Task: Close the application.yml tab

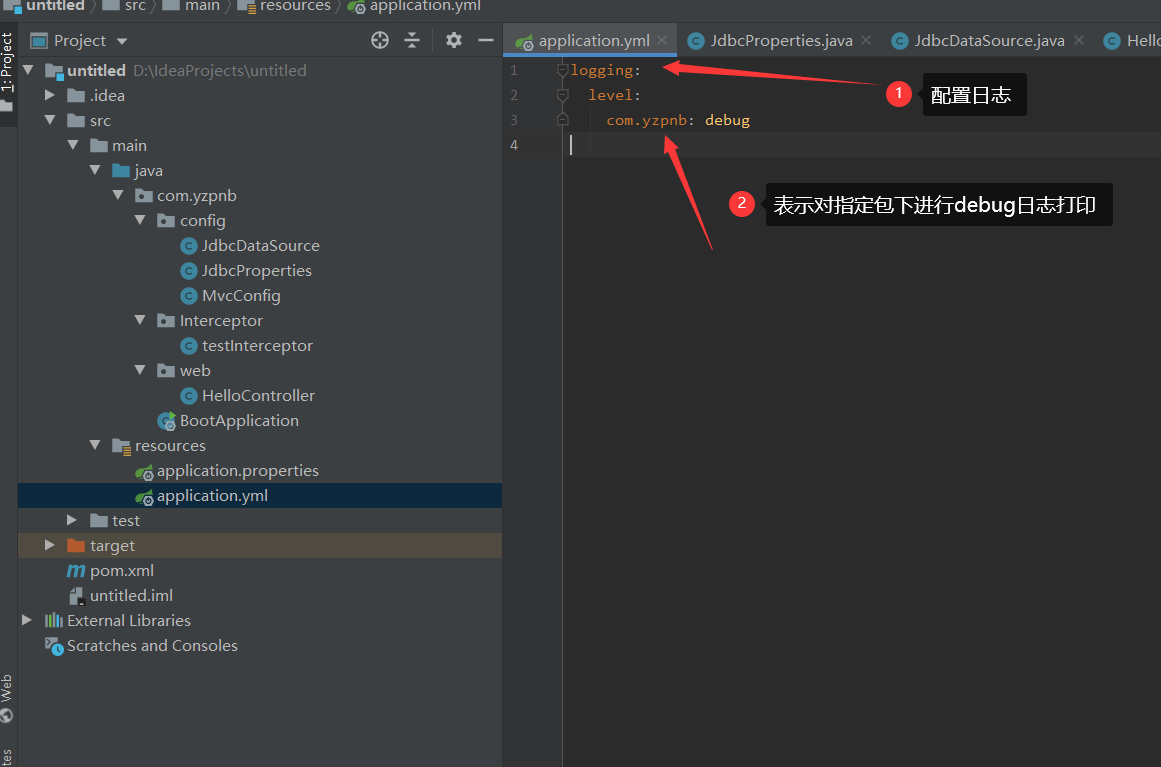Action: (x=662, y=40)
